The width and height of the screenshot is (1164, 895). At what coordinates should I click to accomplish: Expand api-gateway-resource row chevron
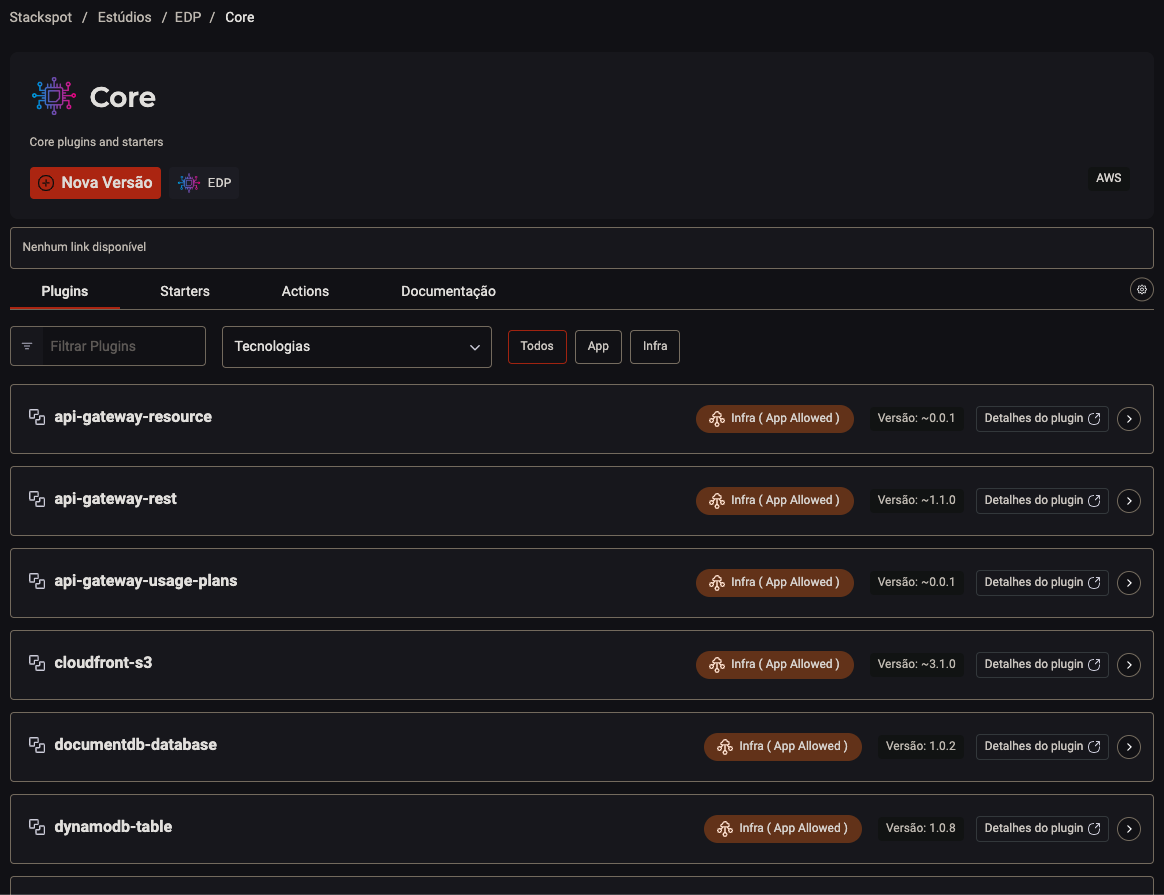click(x=1129, y=419)
